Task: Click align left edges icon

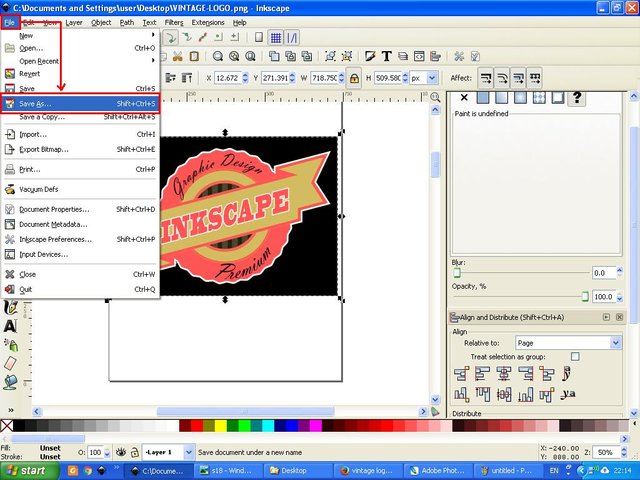Action: click(x=482, y=374)
